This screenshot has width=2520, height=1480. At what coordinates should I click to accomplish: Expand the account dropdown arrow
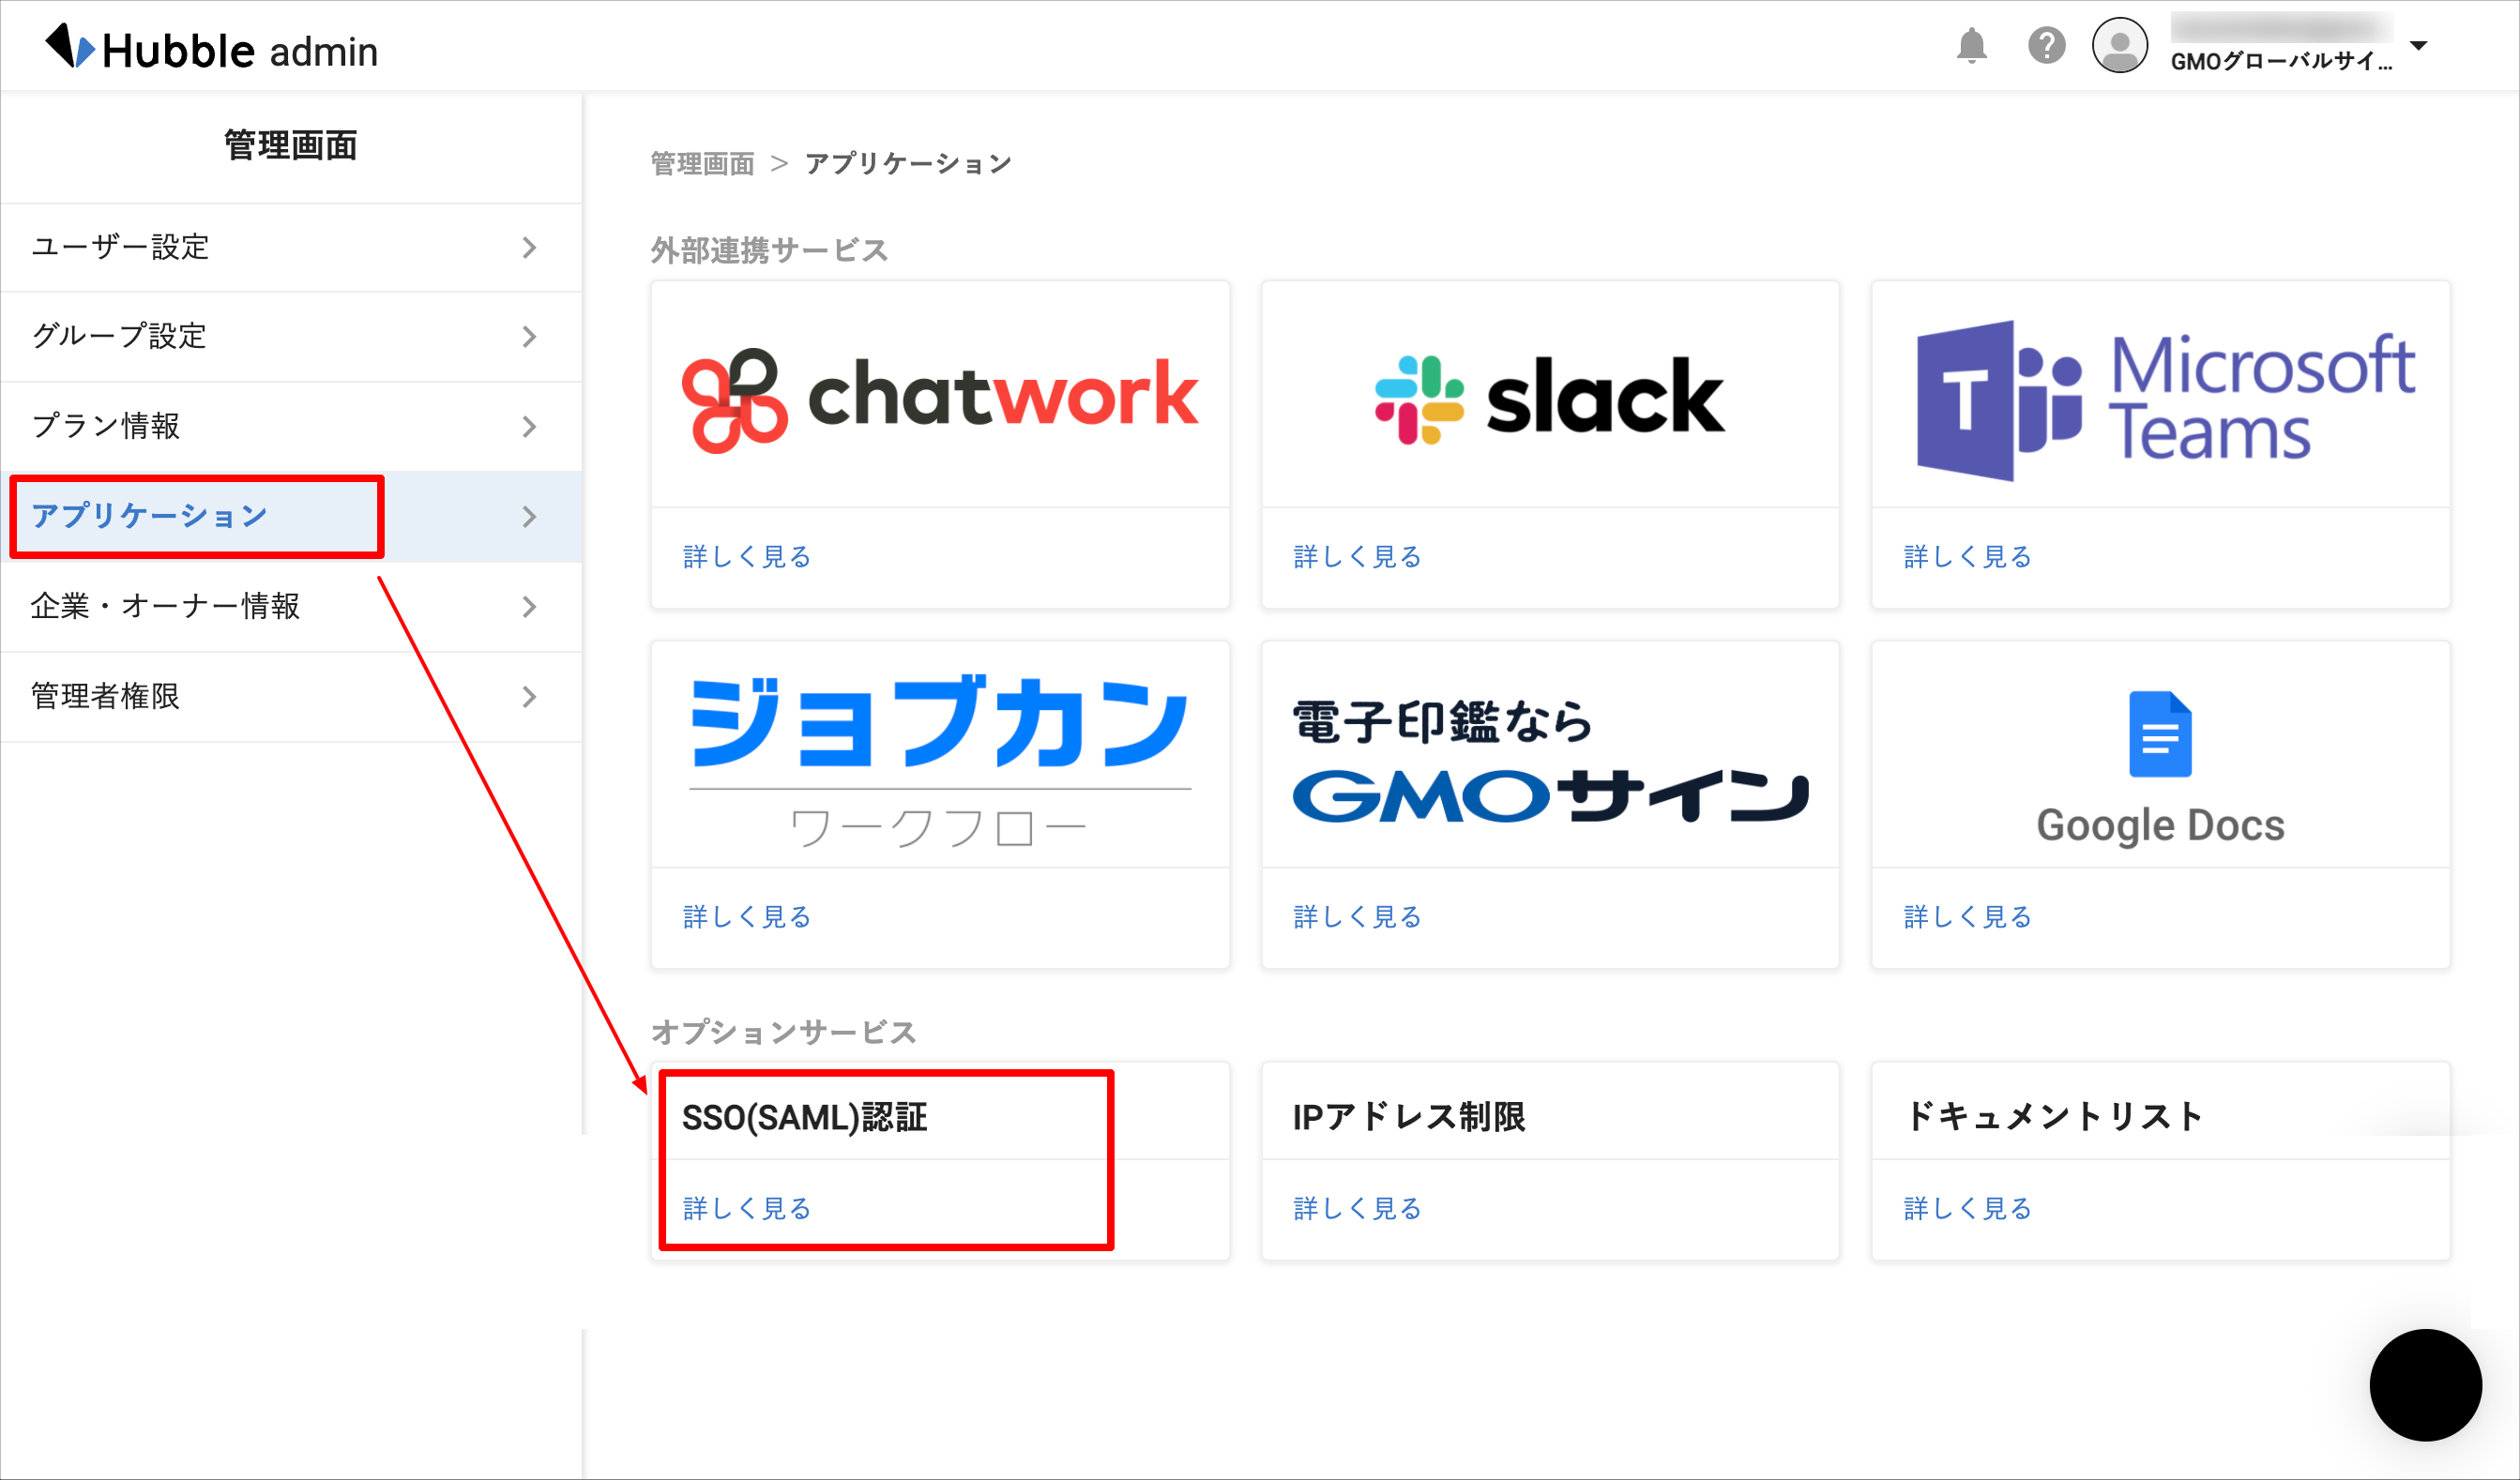coord(2419,46)
